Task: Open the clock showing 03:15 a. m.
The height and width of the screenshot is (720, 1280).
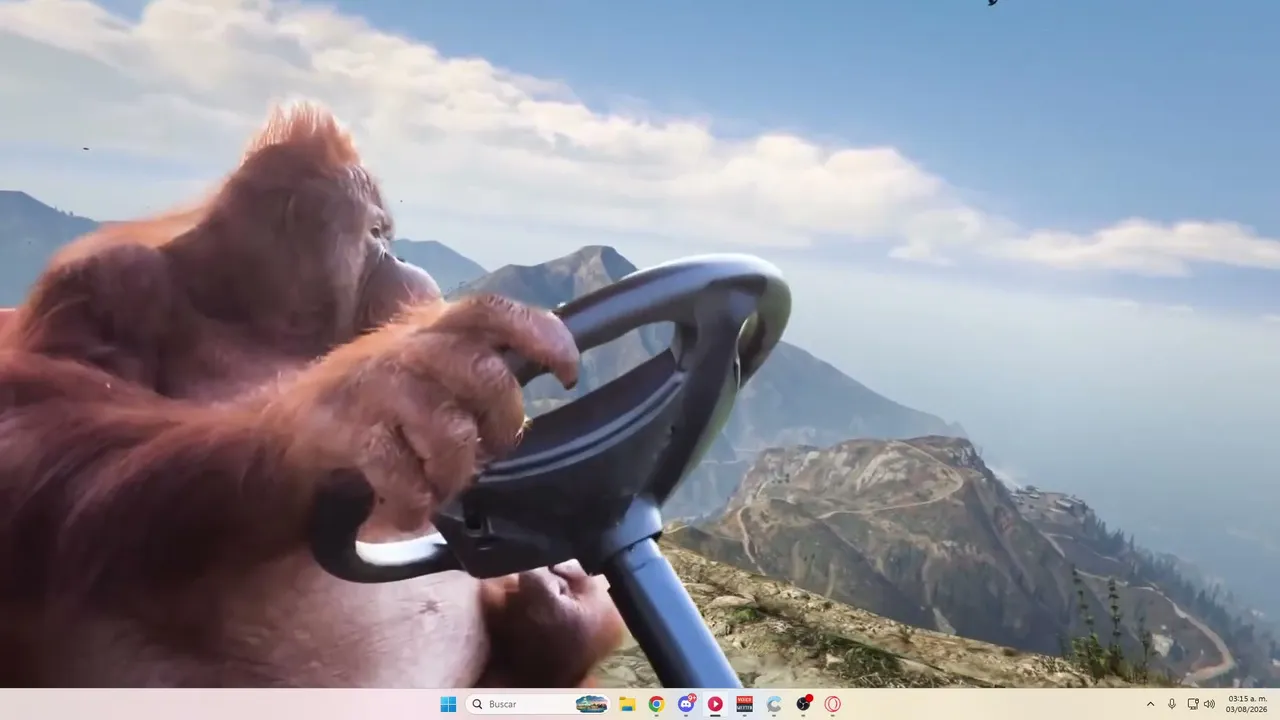Action: [1247, 704]
